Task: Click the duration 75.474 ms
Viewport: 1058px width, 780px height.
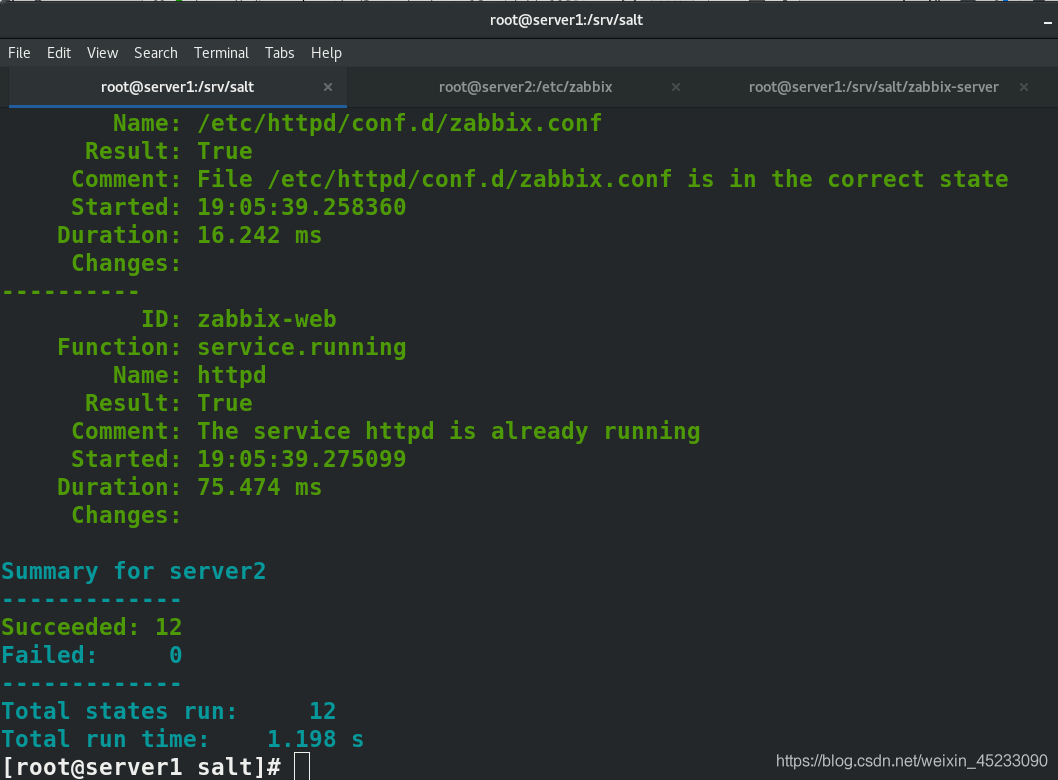Action: pyautogui.click(x=259, y=487)
